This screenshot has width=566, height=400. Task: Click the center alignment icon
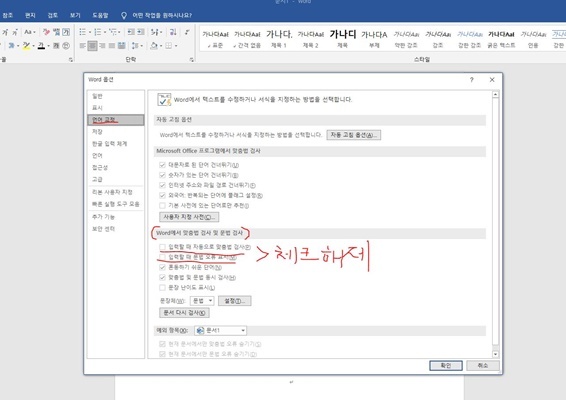pyautogui.click(x=92, y=46)
